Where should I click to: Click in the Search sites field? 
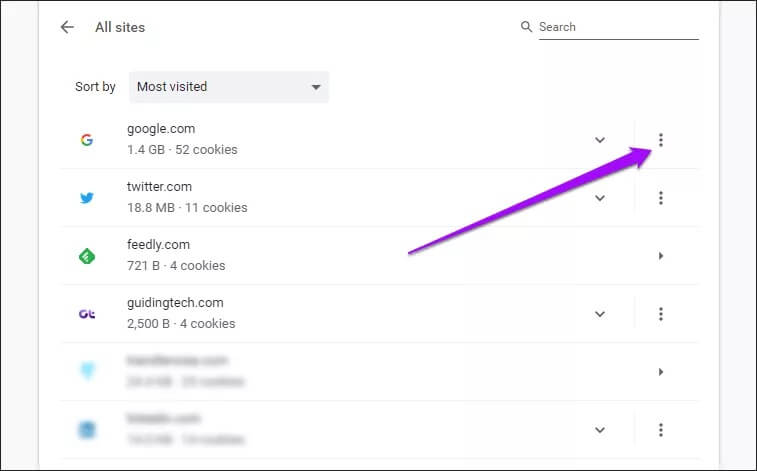617,27
